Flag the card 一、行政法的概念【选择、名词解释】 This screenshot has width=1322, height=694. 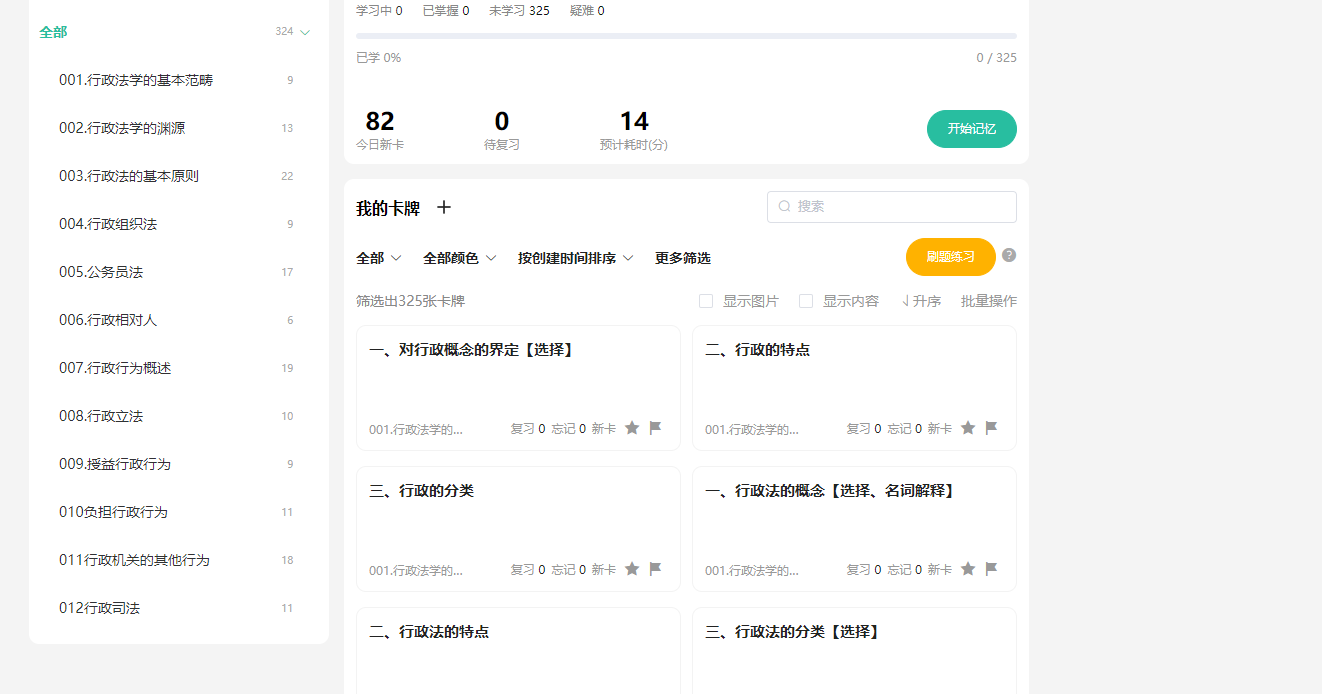point(991,569)
